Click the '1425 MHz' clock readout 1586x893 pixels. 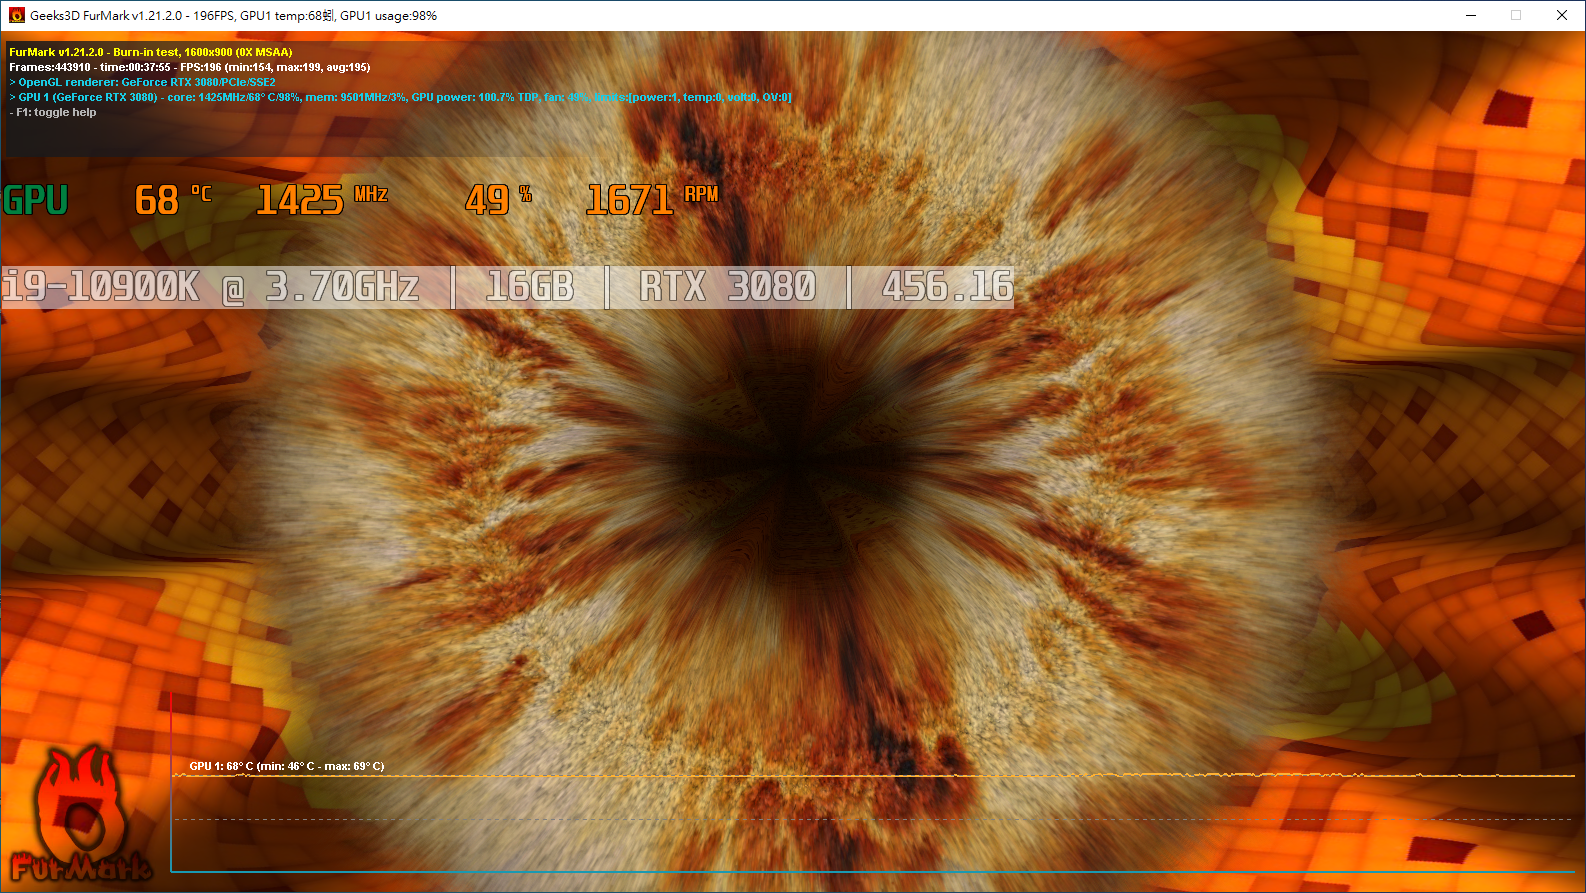click(x=322, y=200)
